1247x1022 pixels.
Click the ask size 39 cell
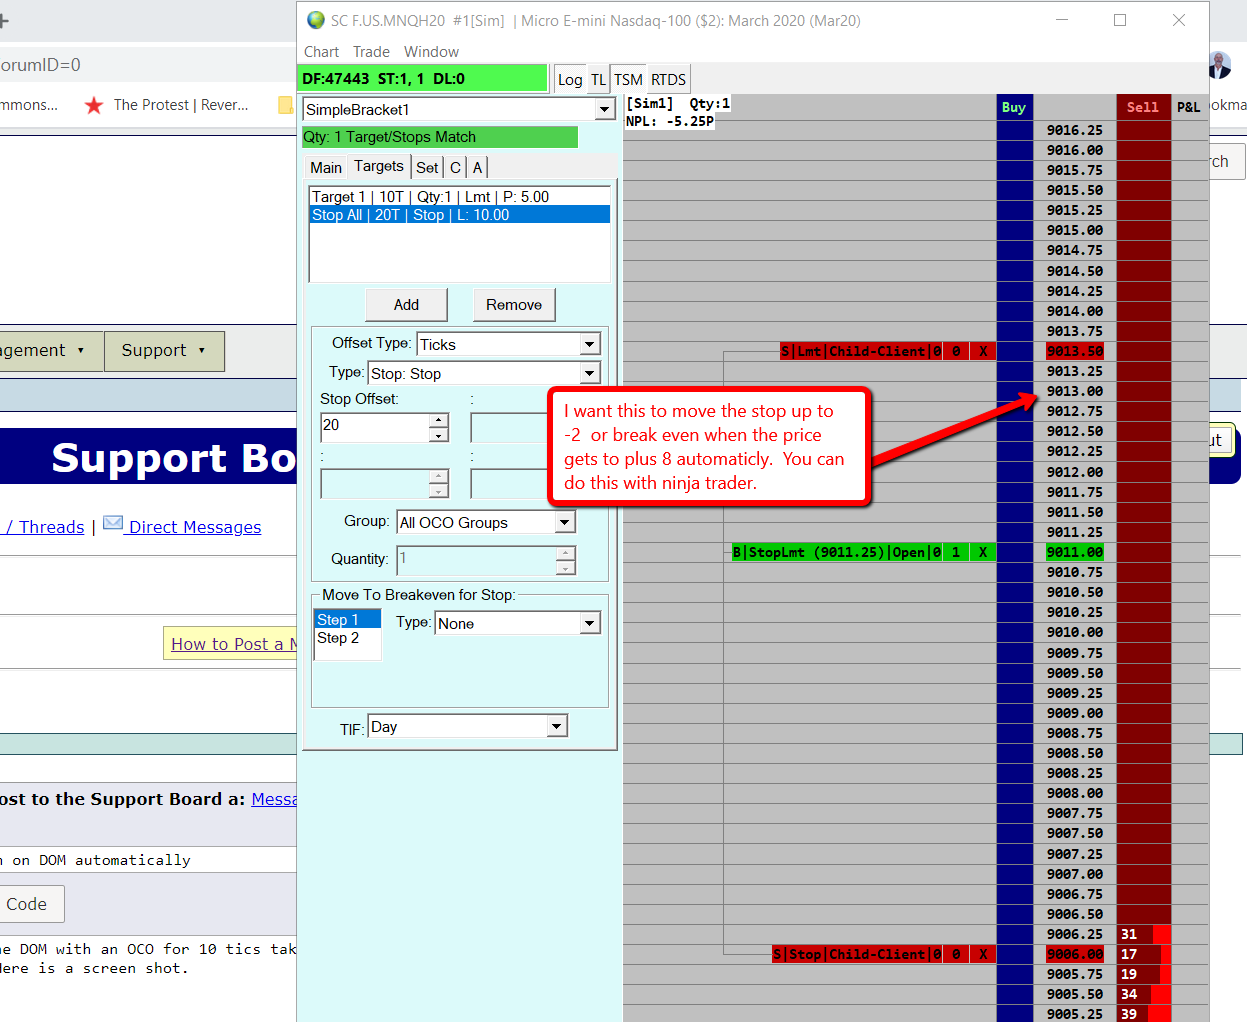click(x=1144, y=1014)
